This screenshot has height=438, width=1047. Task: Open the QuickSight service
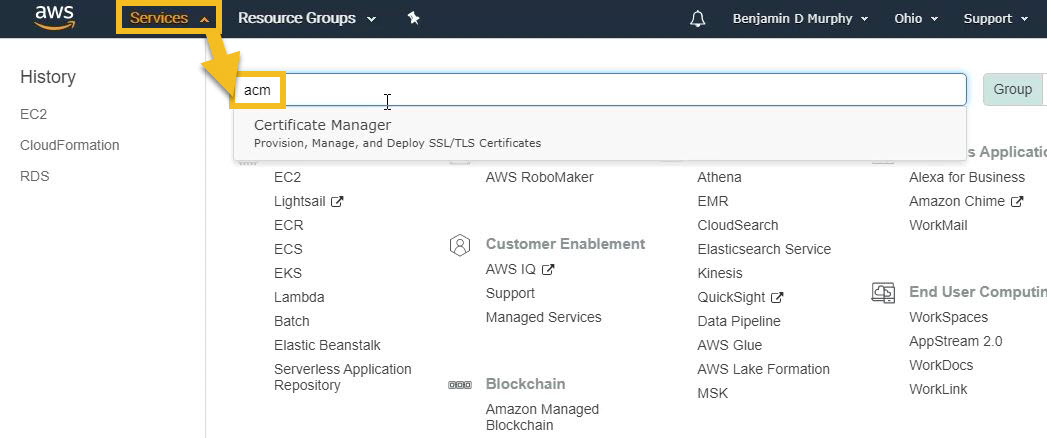pos(731,297)
